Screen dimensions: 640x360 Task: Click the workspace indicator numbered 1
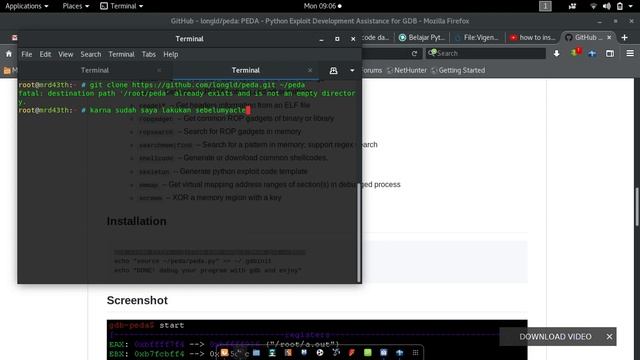pos(545,6)
